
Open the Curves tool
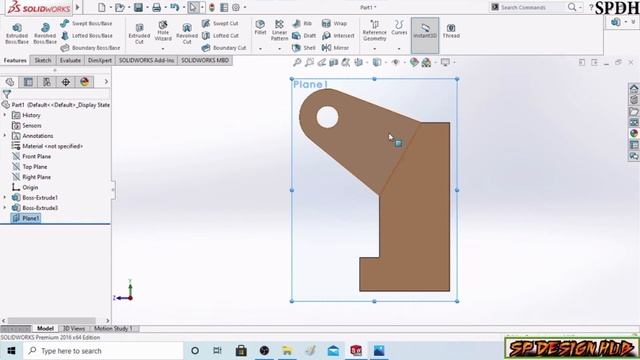pyautogui.click(x=399, y=28)
